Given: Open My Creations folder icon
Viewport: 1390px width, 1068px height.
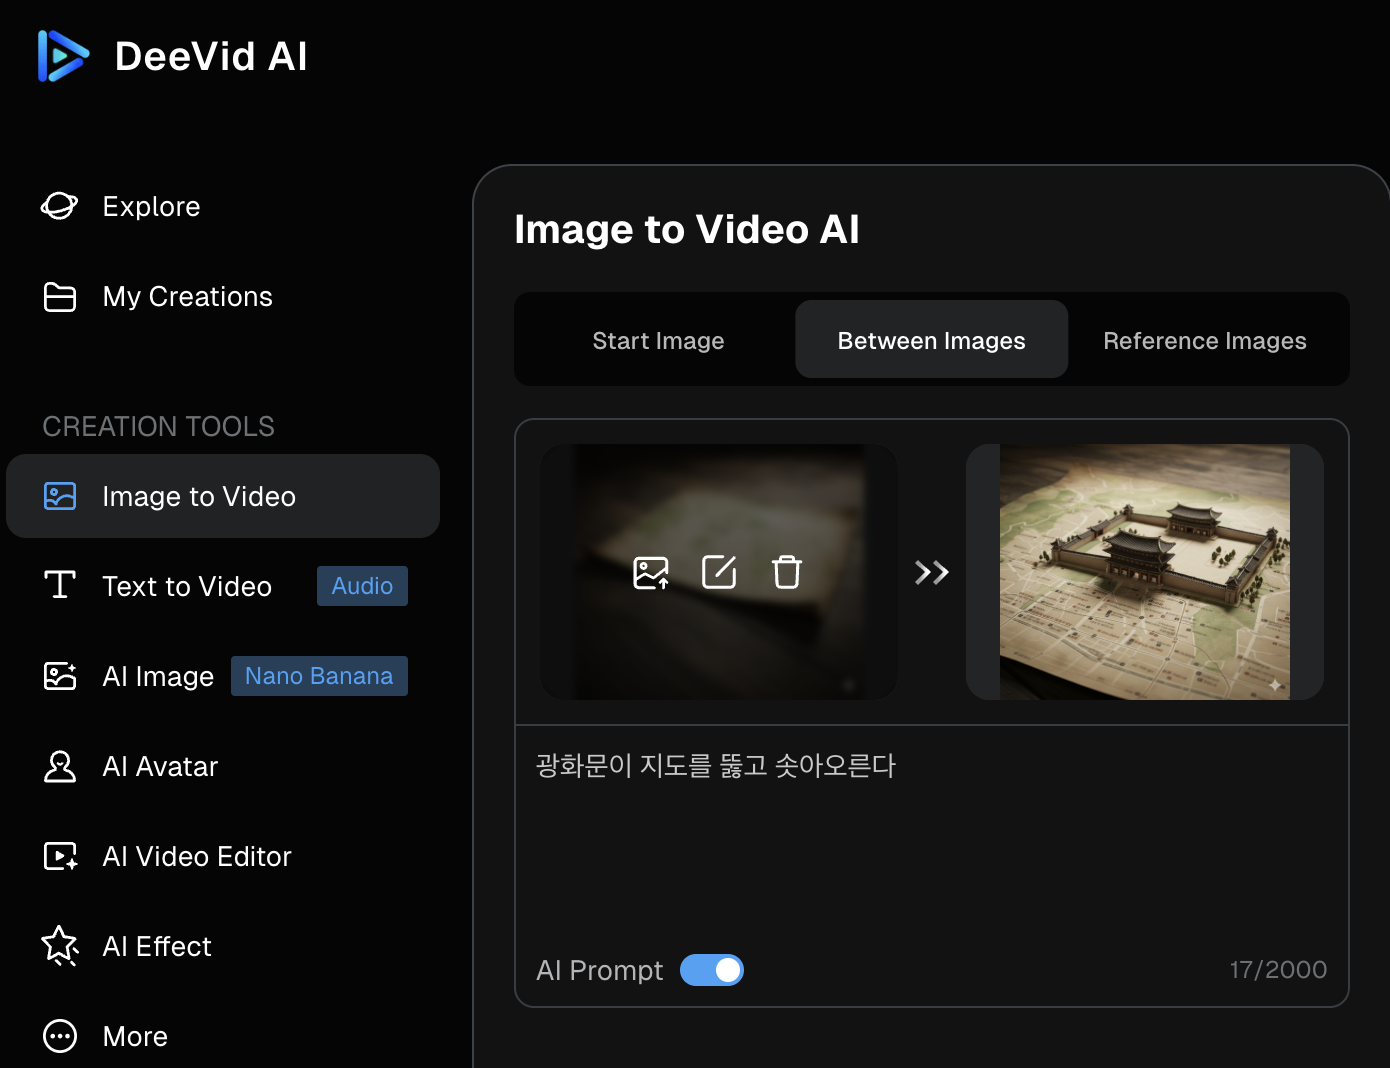Looking at the screenshot, I should (60, 297).
